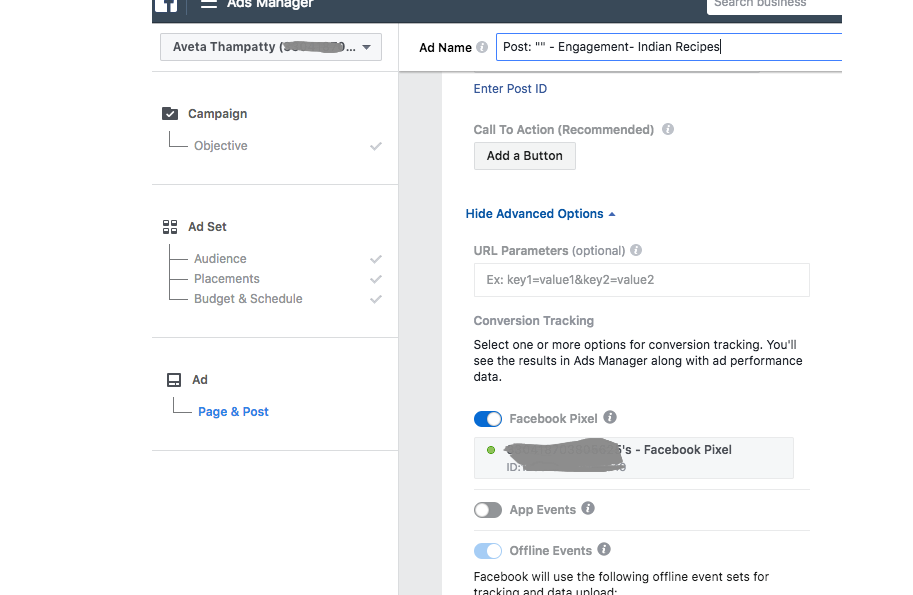Click the Facebook Pixel info icon
Screen dimensions: 913x595
pos(610,417)
